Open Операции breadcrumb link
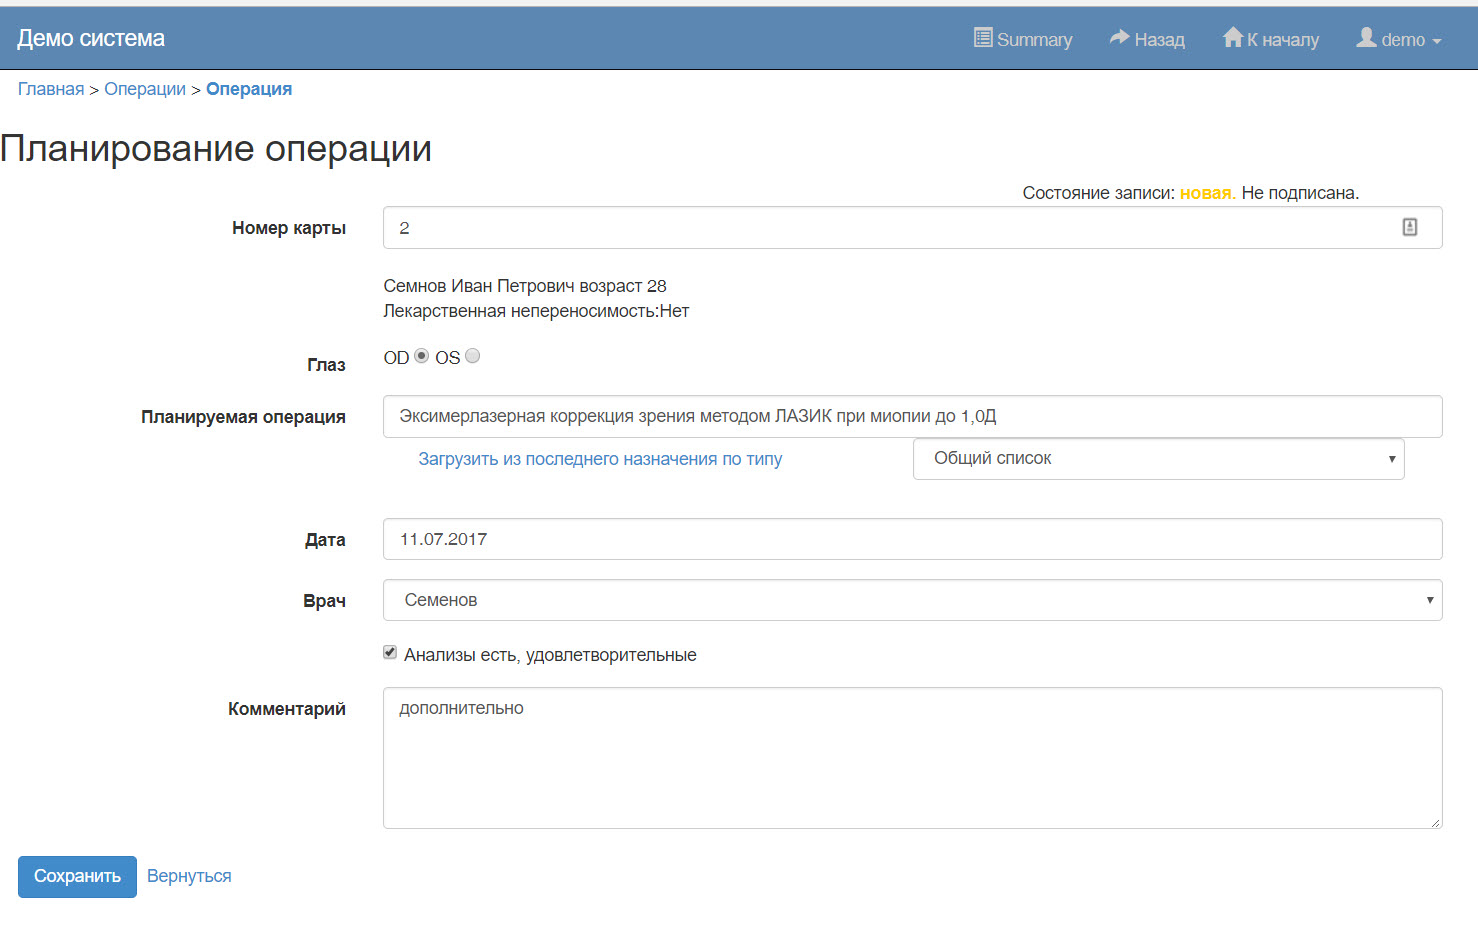 pyautogui.click(x=145, y=89)
